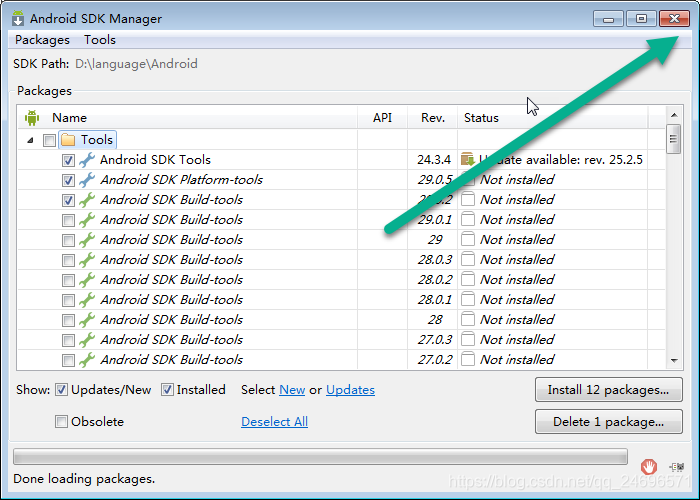This screenshot has height=500, width=700.
Task: Click the red stop icon at bottom
Action: tap(649, 467)
